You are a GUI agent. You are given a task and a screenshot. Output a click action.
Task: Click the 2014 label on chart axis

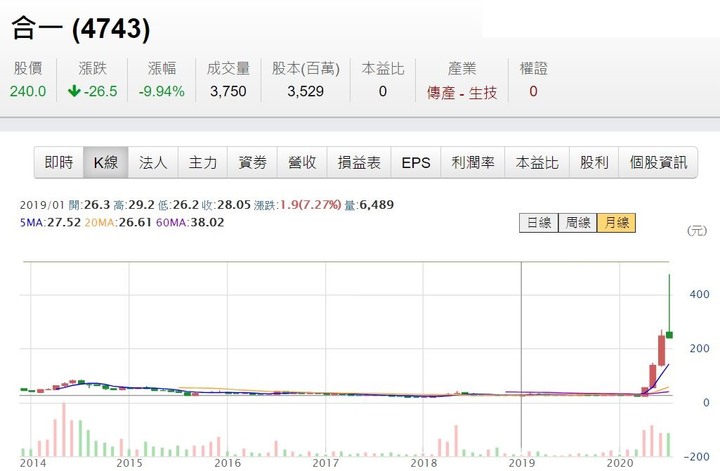33,463
